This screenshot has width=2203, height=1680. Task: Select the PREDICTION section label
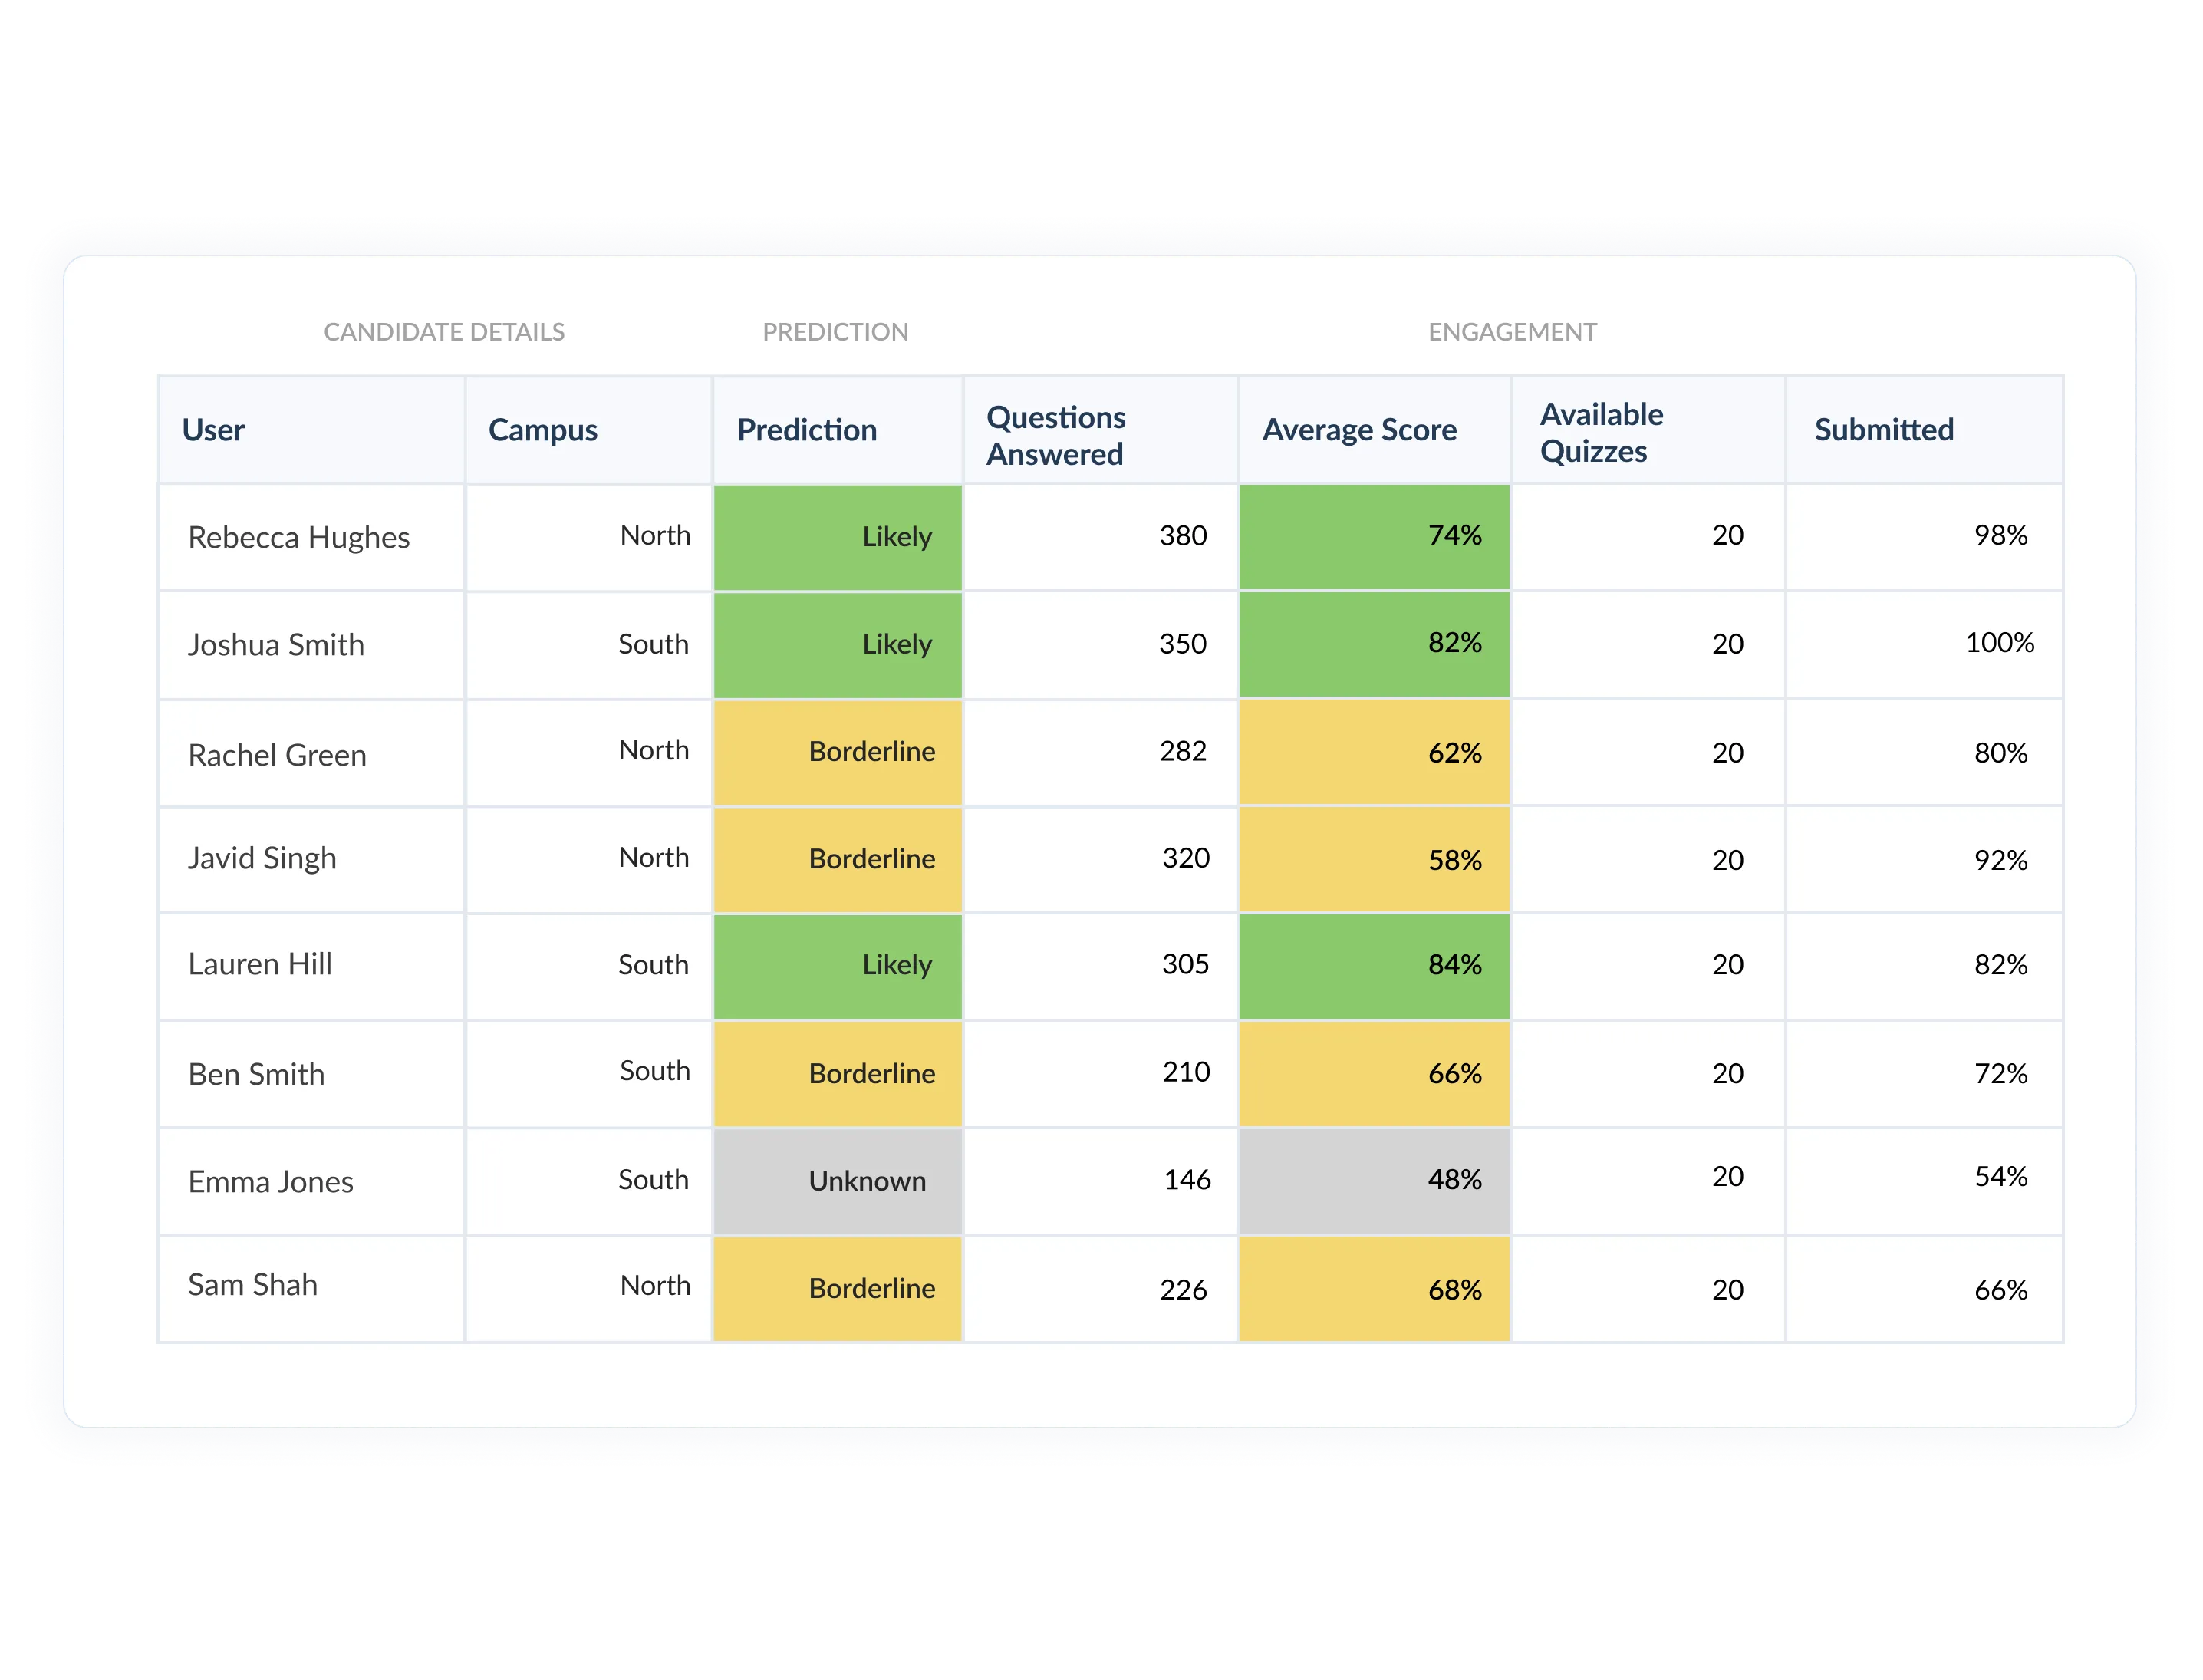(835, 332)
